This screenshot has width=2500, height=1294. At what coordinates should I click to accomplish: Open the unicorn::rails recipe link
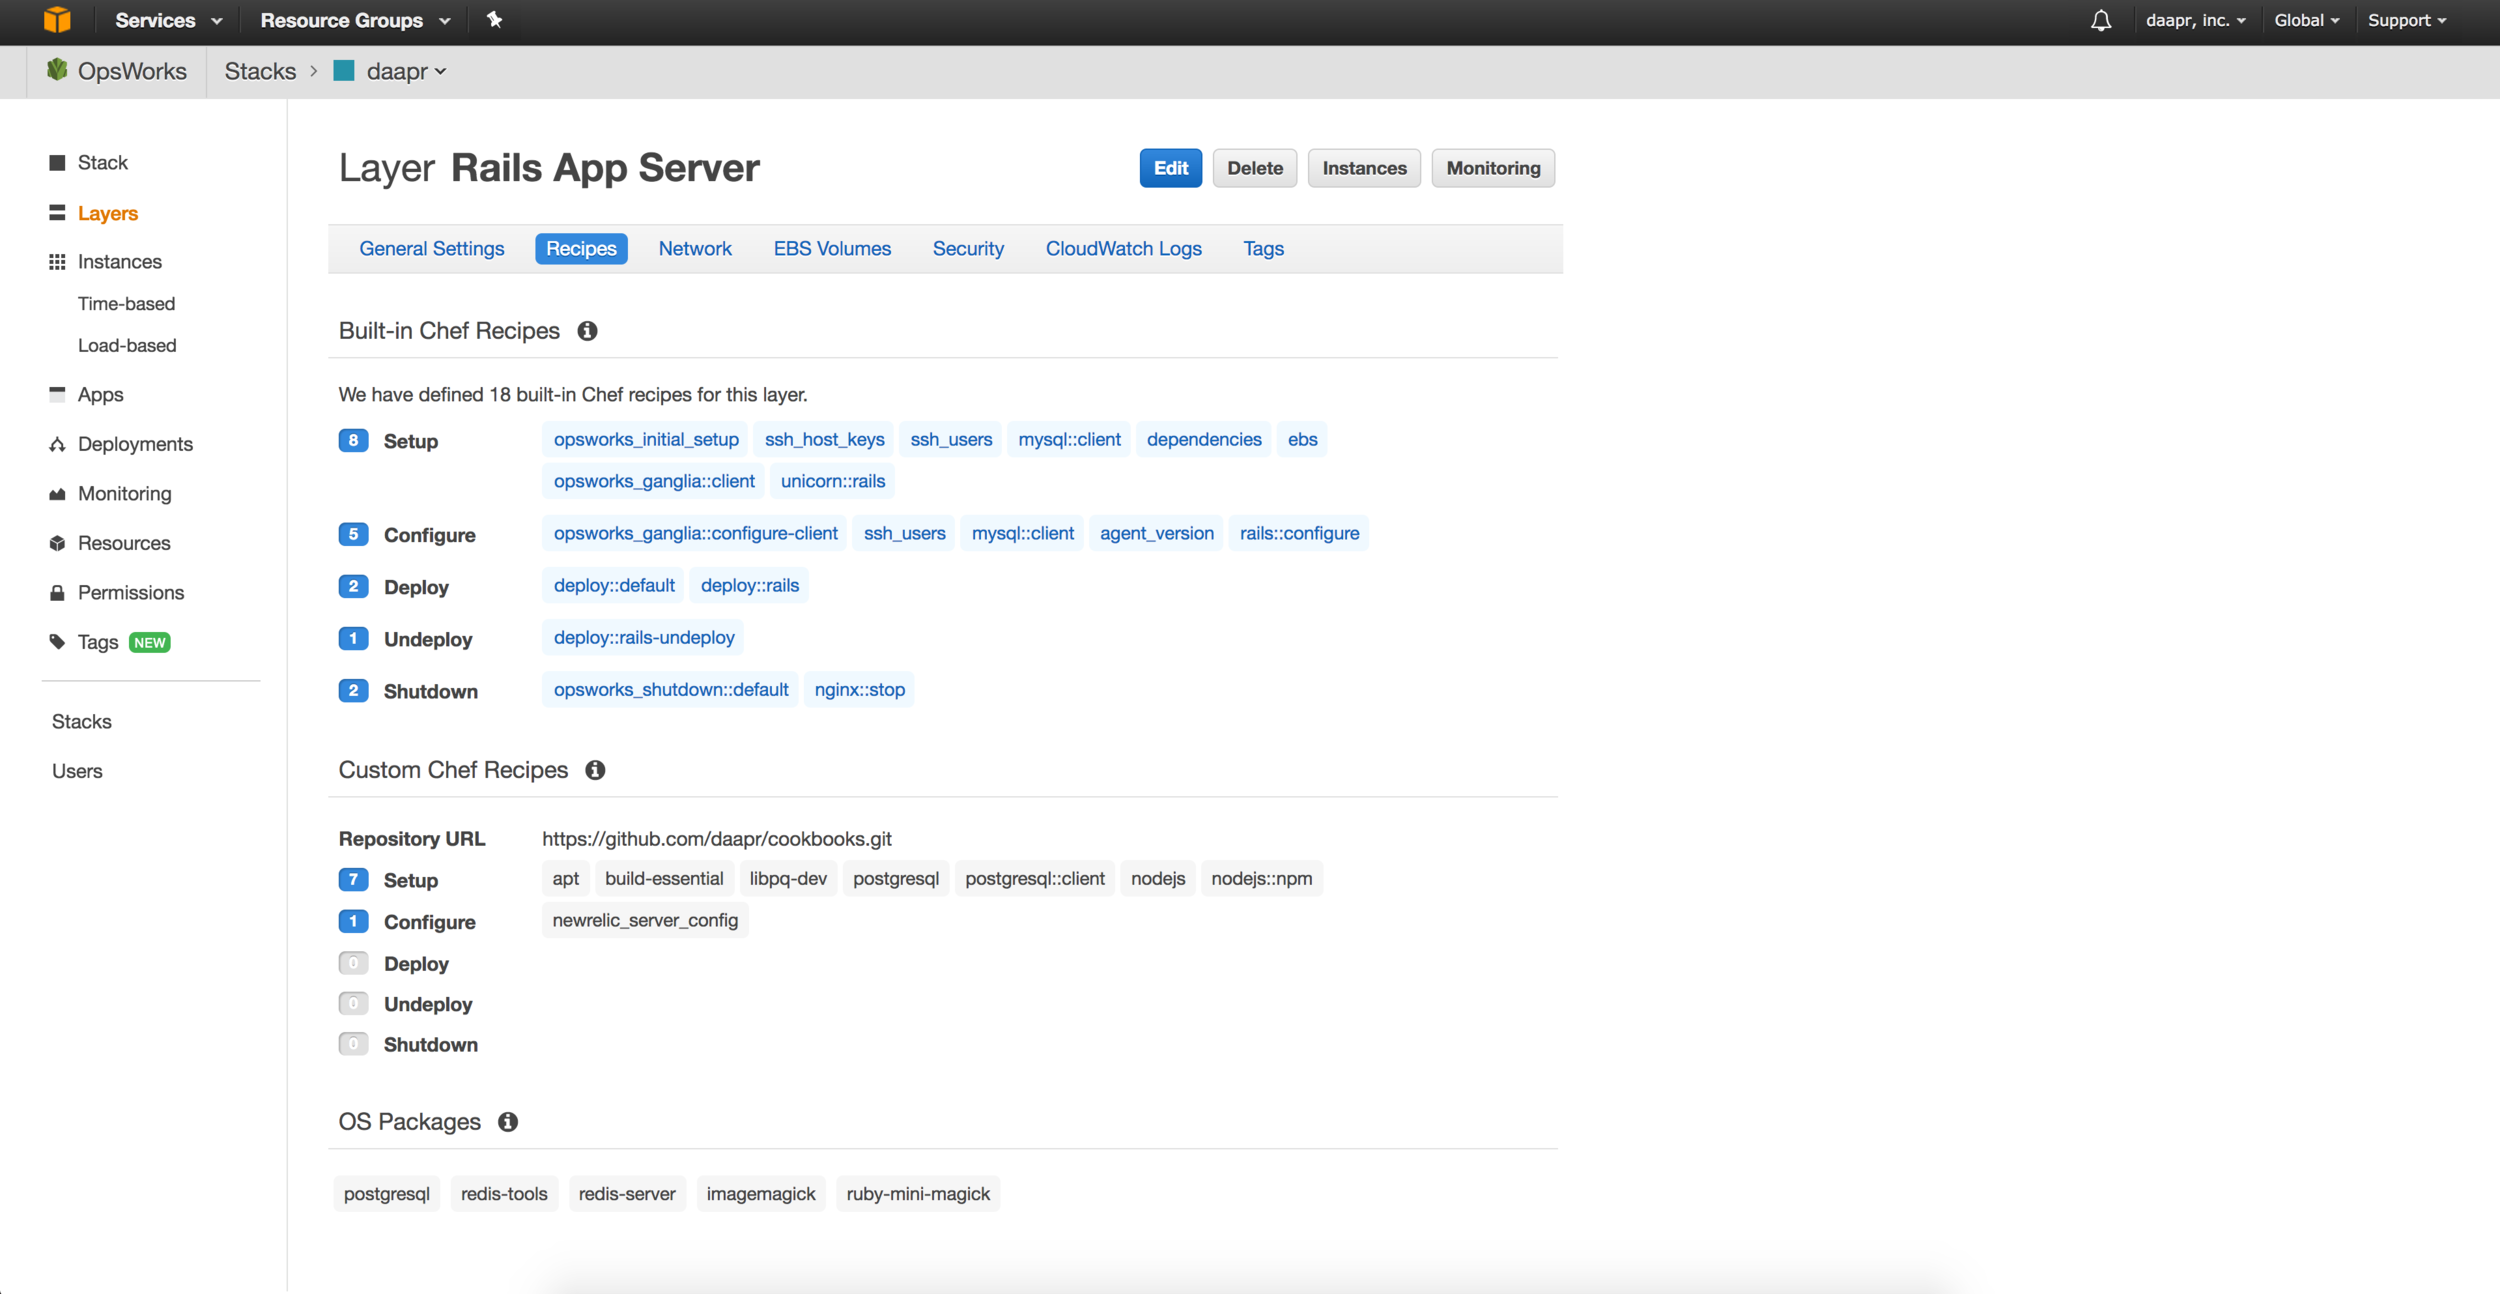pyautogui.click(x=833, y=482)
